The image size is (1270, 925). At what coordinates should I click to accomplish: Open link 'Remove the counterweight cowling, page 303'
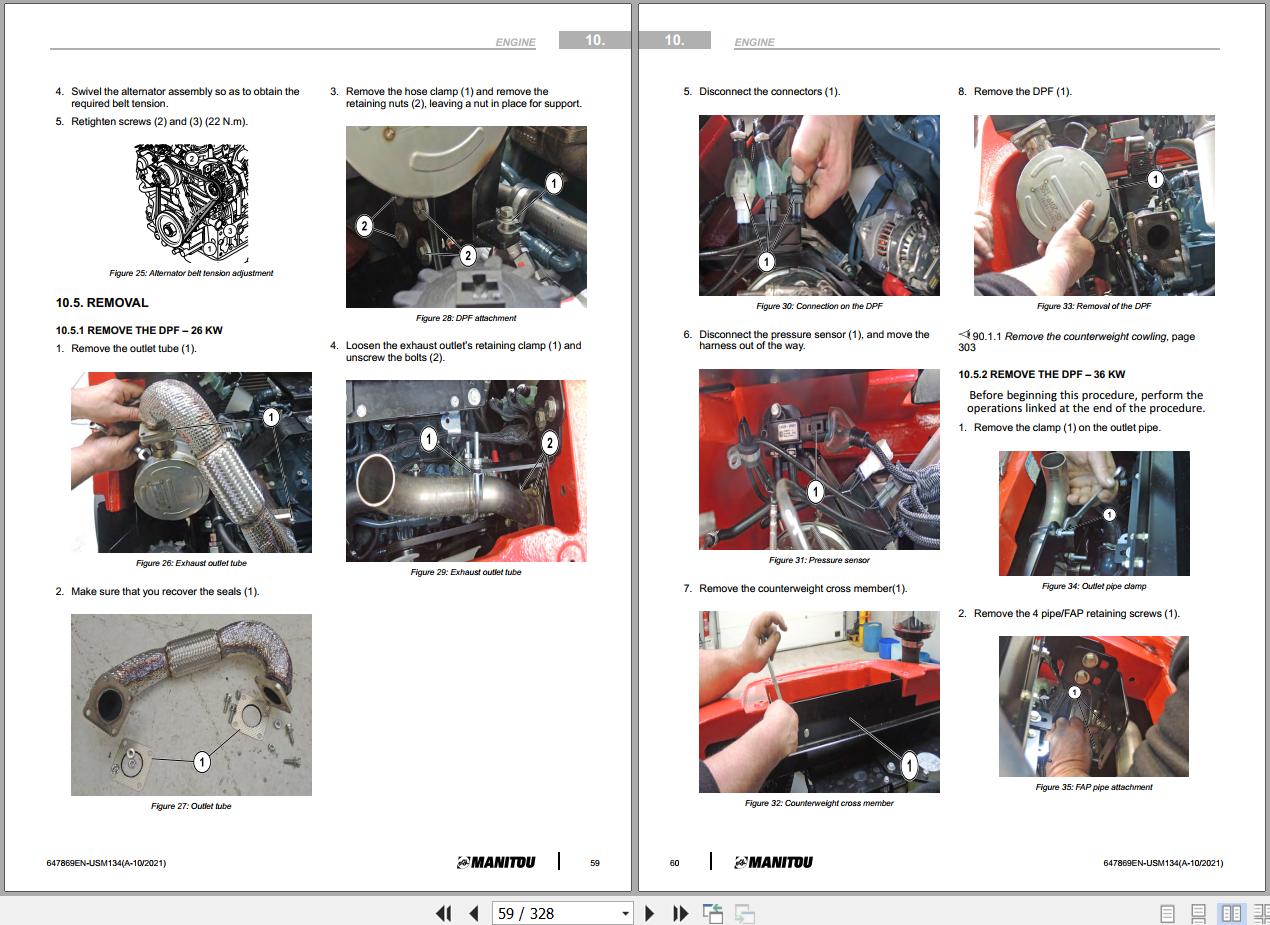[1077, 342]
